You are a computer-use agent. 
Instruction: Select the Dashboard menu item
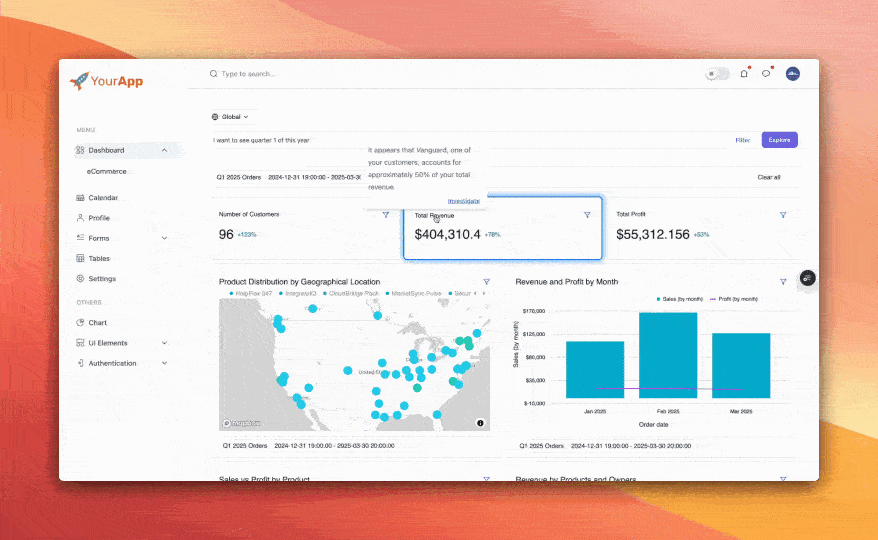[x=127, y=150]
